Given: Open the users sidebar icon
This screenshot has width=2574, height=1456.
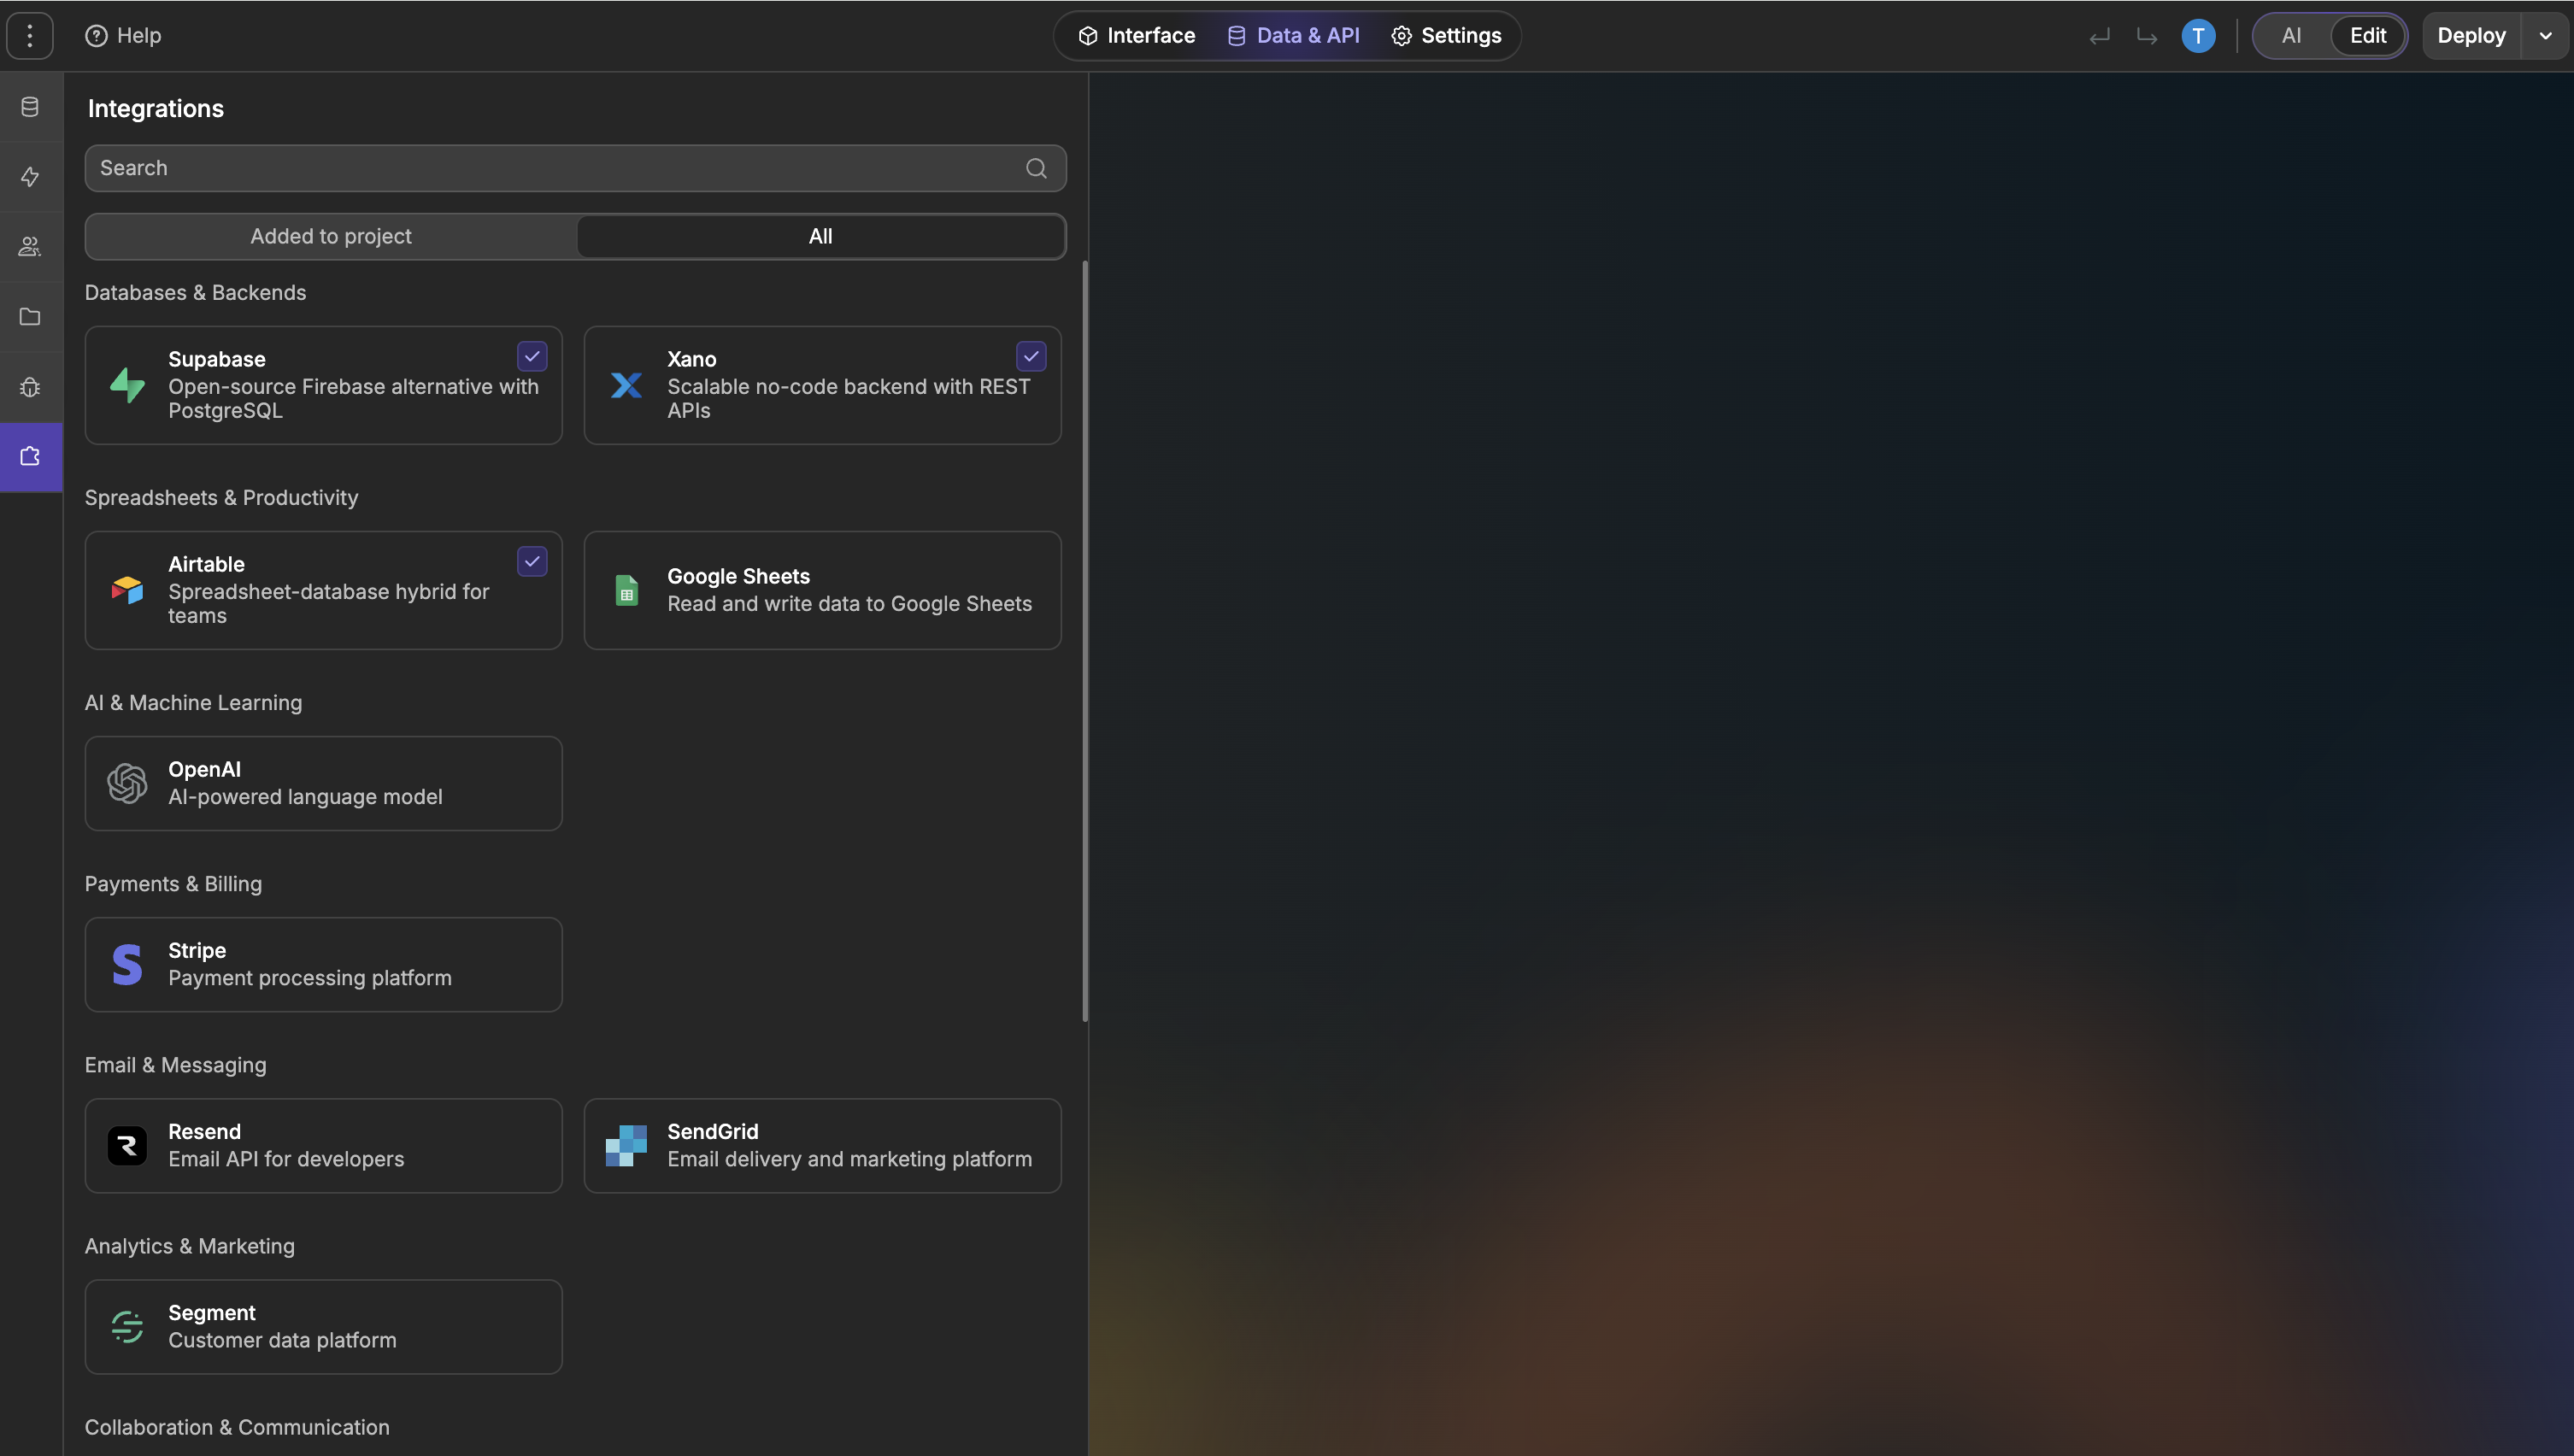Looking at the screenshot, I should tap(30, 246).
